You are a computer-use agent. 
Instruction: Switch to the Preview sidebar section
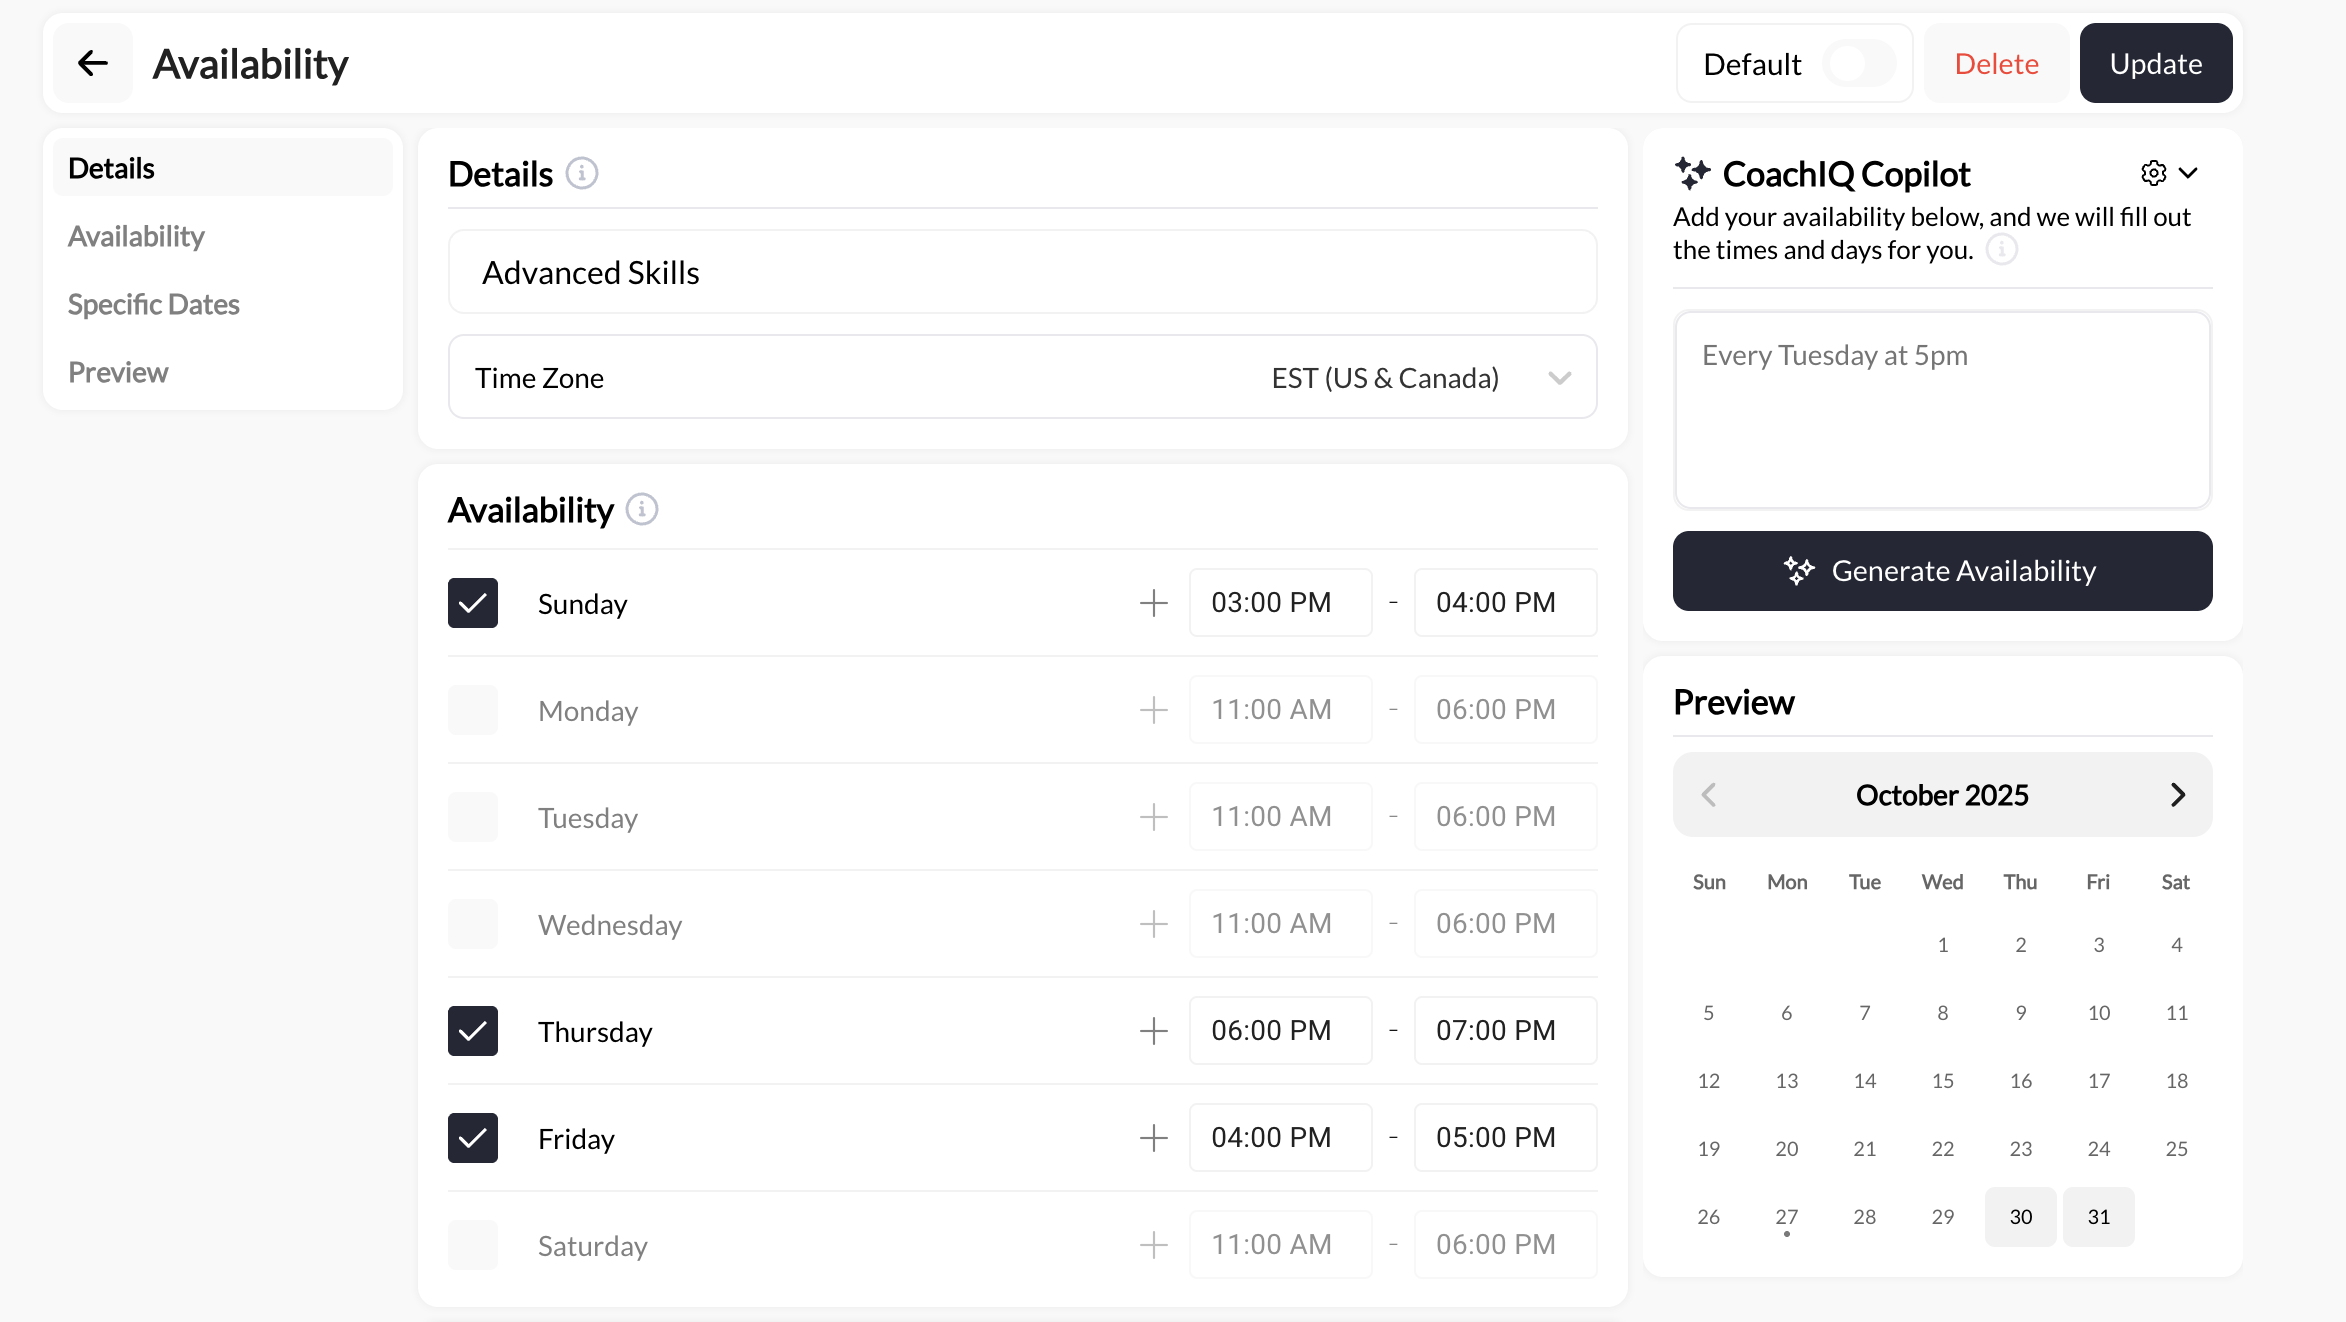(x=118, y=371)
